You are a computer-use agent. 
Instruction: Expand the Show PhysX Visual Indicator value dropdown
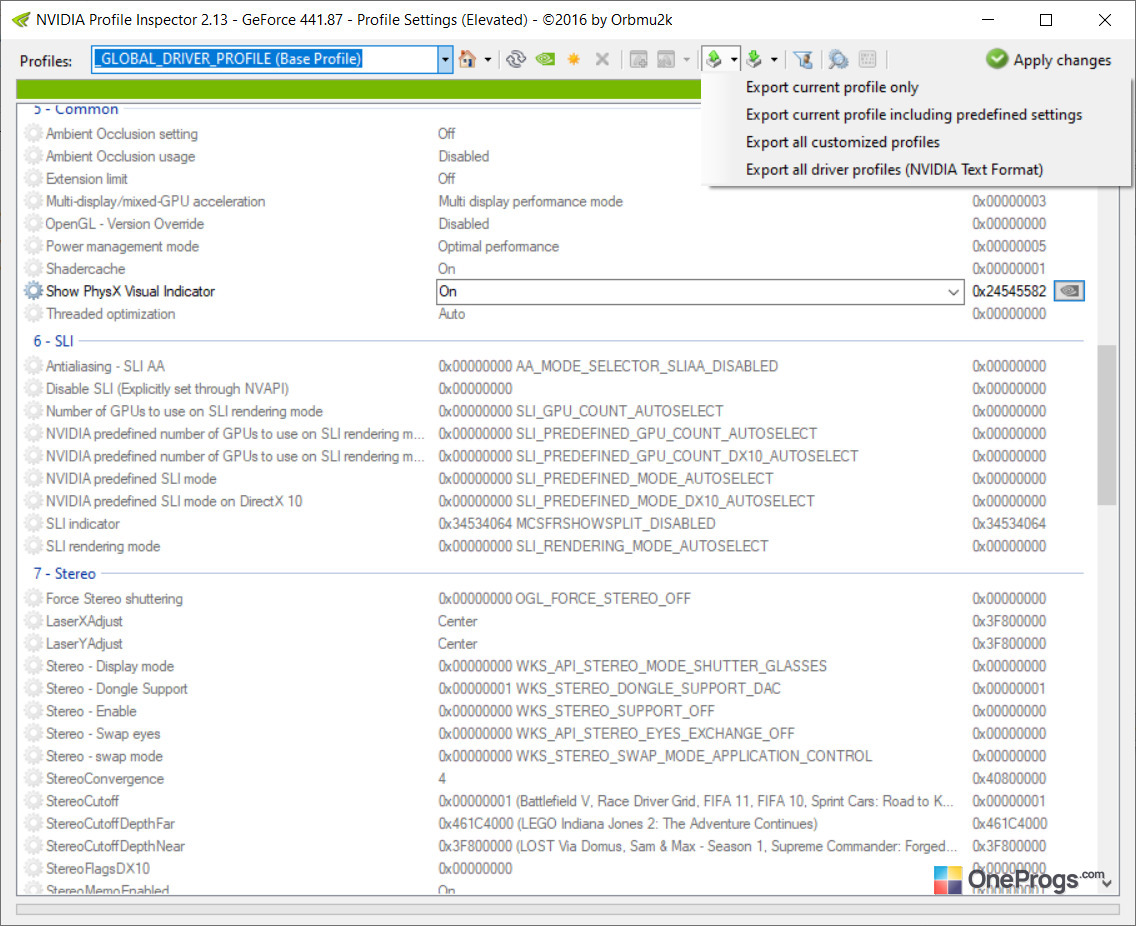(x=953, y=292)
